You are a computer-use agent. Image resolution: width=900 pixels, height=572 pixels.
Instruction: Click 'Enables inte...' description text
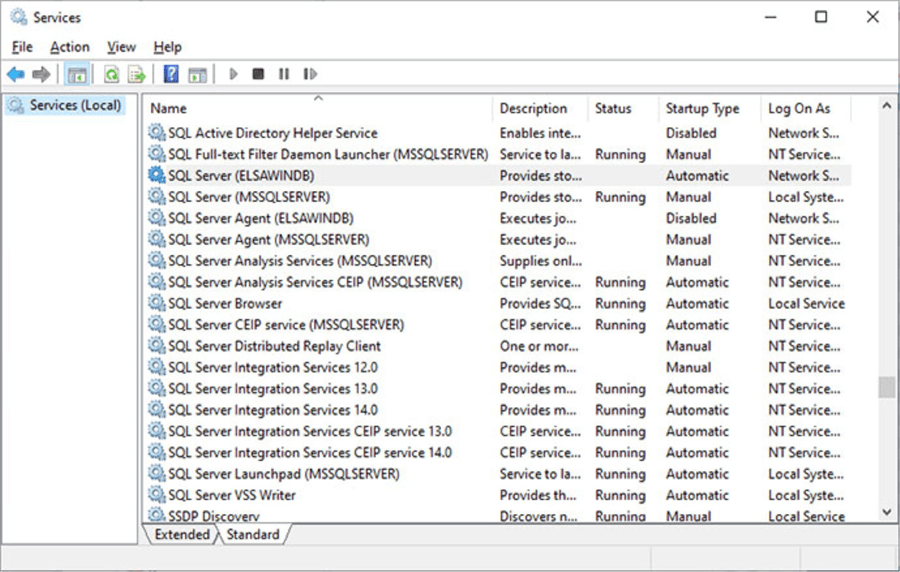pos(540,133)
